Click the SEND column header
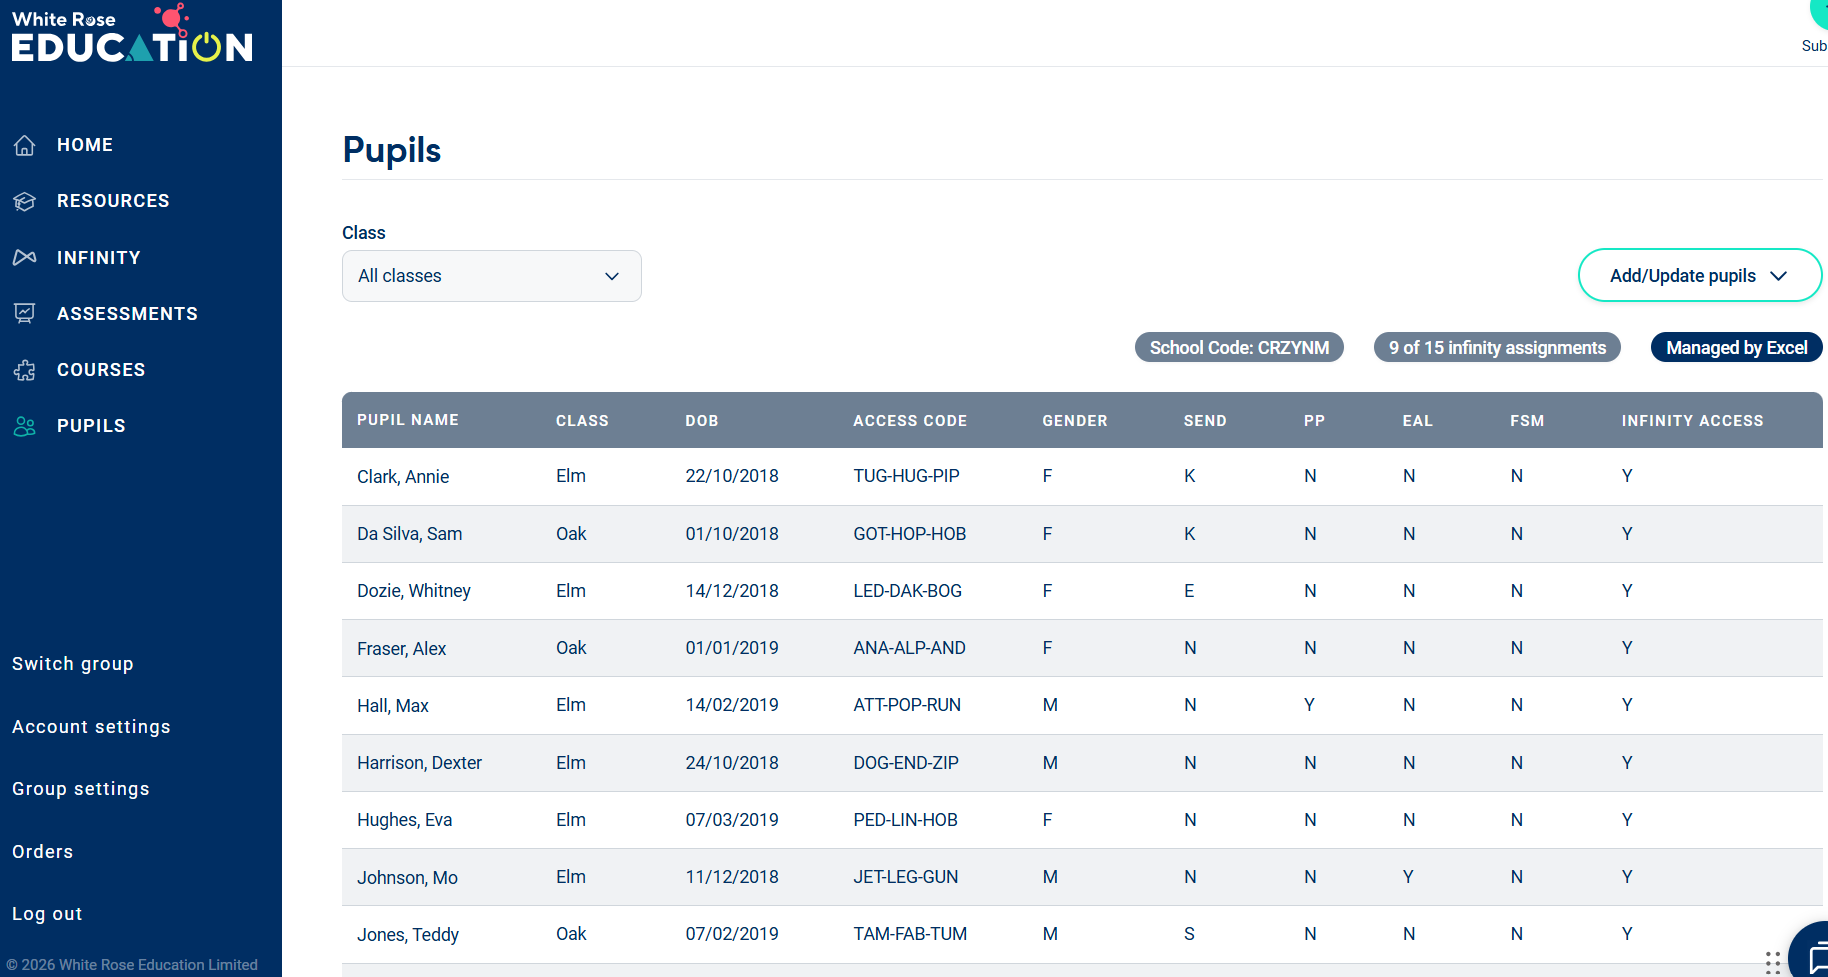The height and width of the screenshot is (977, 1828). pyautogui.click(x=1205, y=421)
